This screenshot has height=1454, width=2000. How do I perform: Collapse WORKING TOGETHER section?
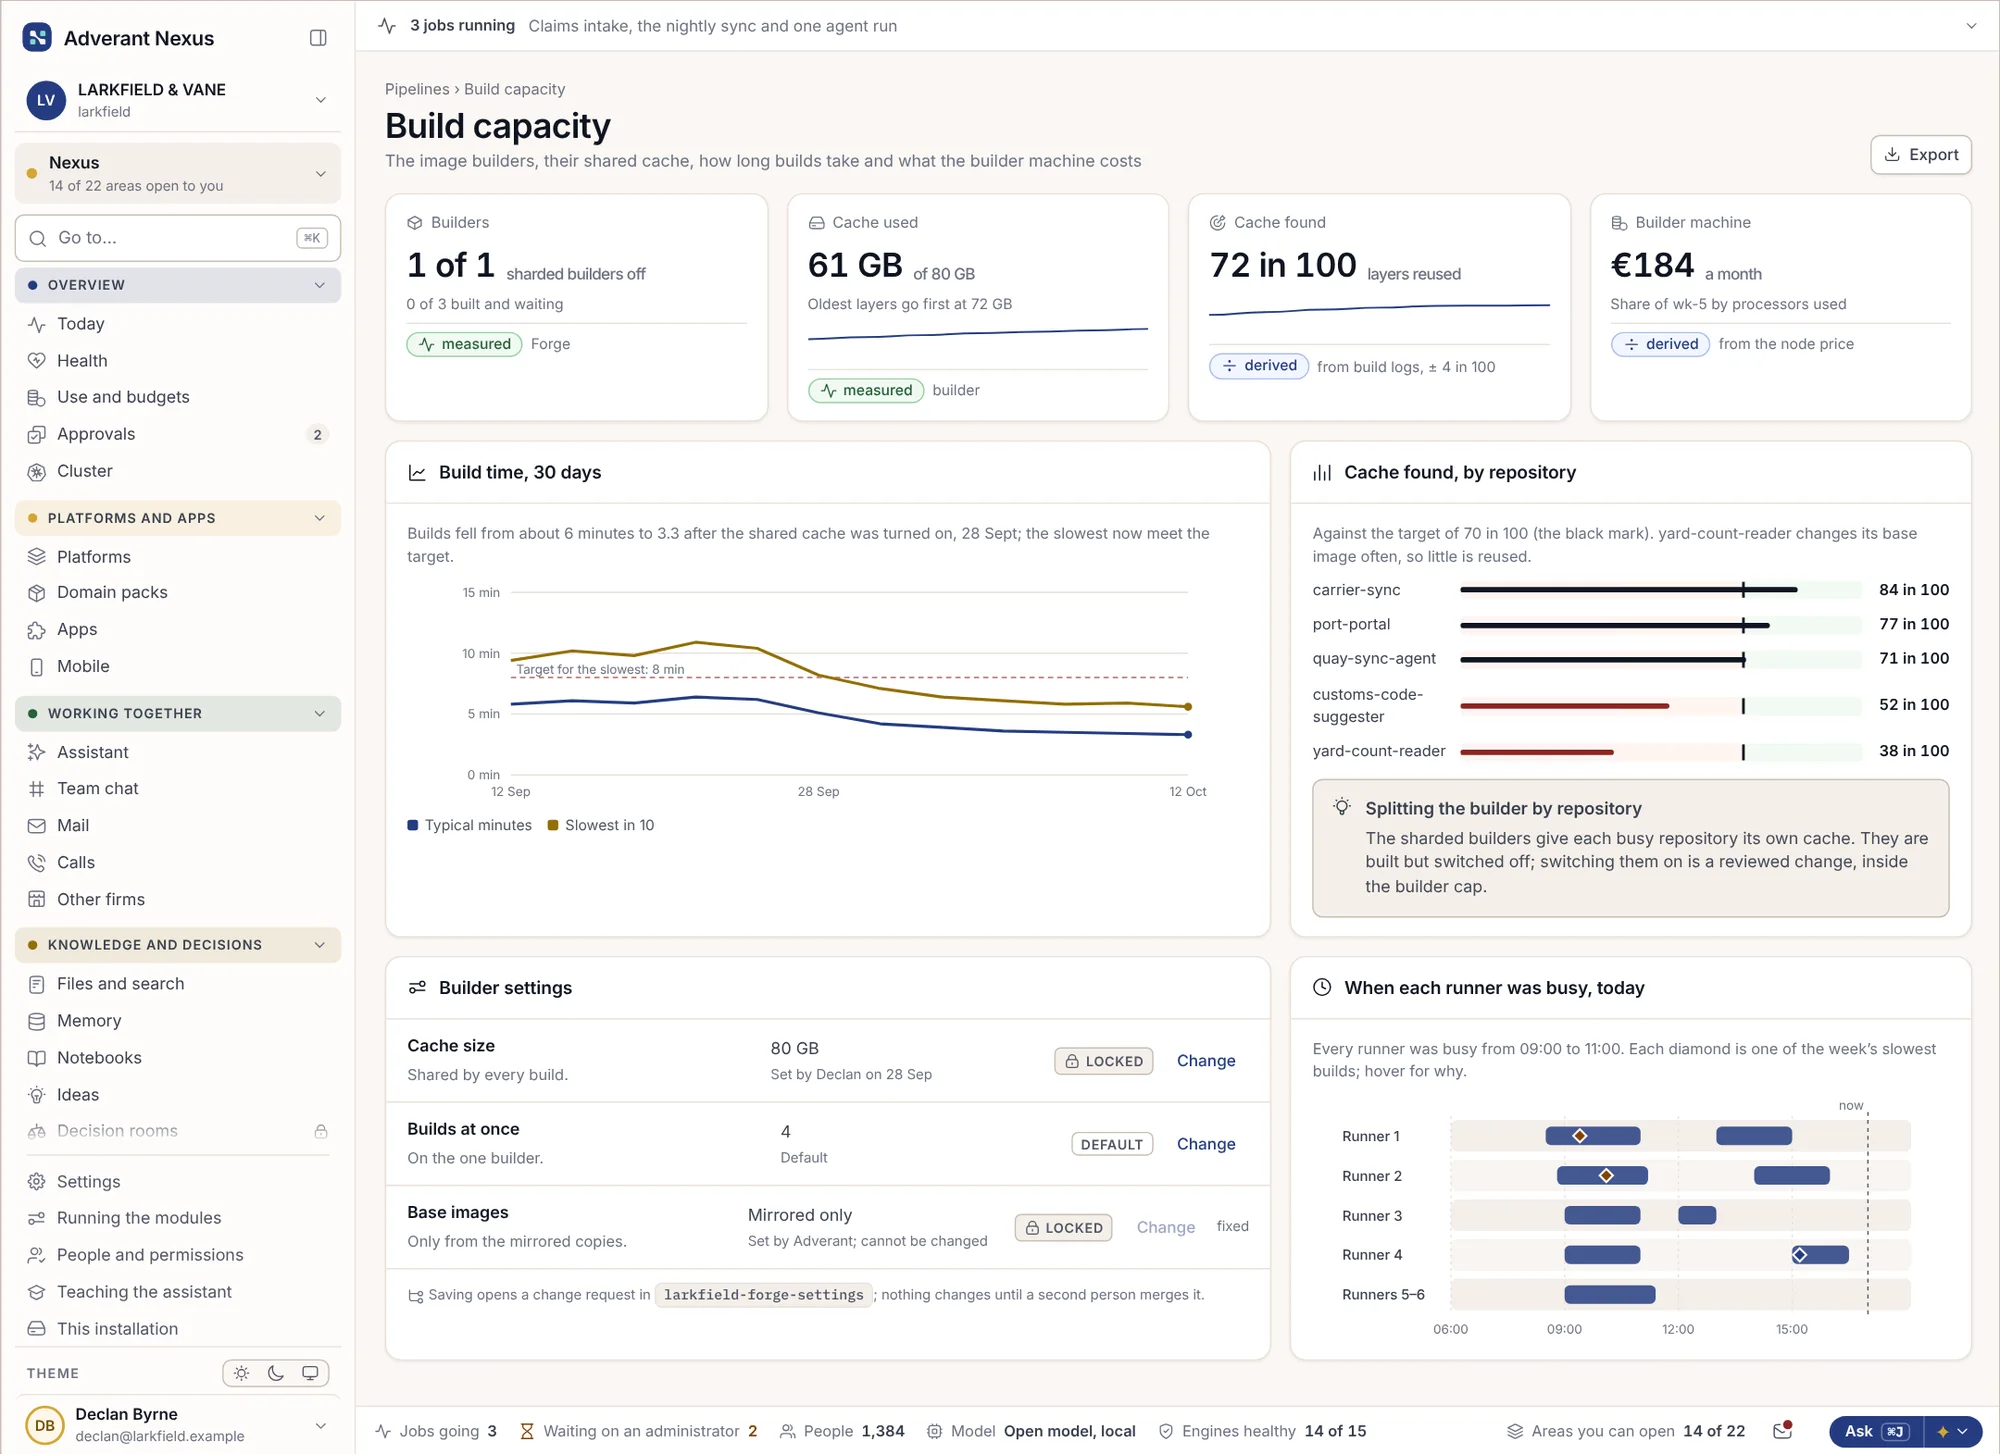tap(178, 713)
